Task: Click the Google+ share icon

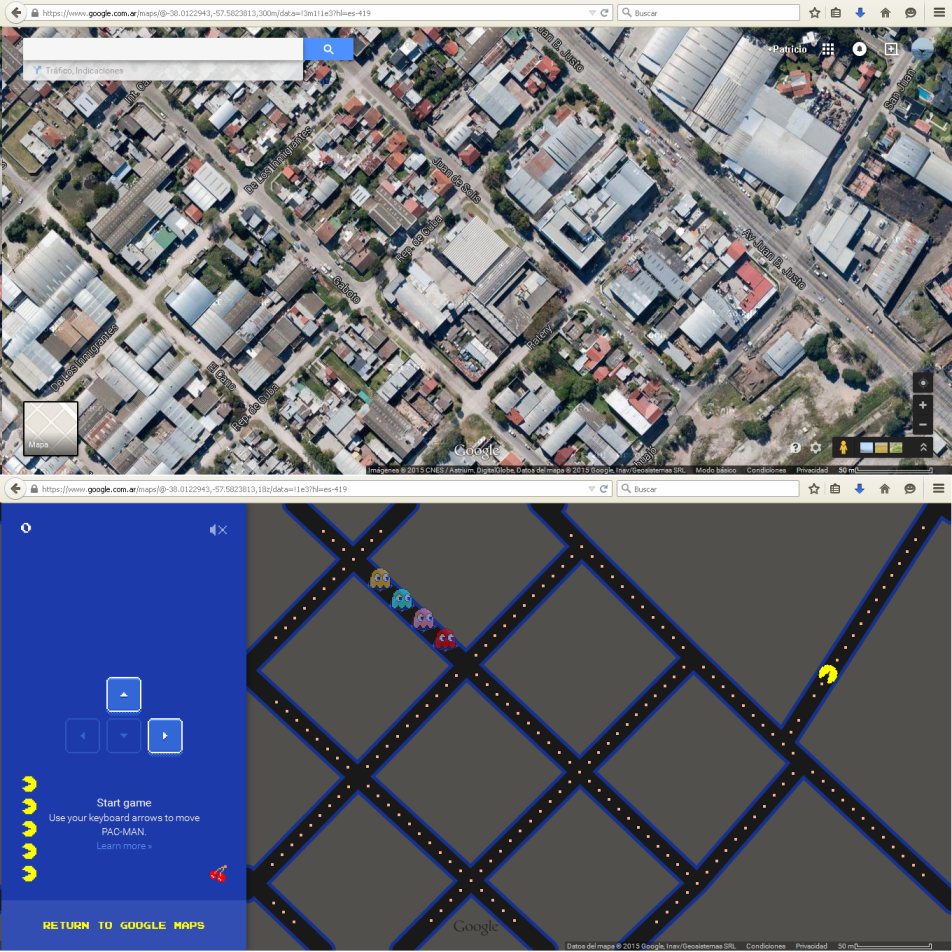Action: (x=891, y=49)
